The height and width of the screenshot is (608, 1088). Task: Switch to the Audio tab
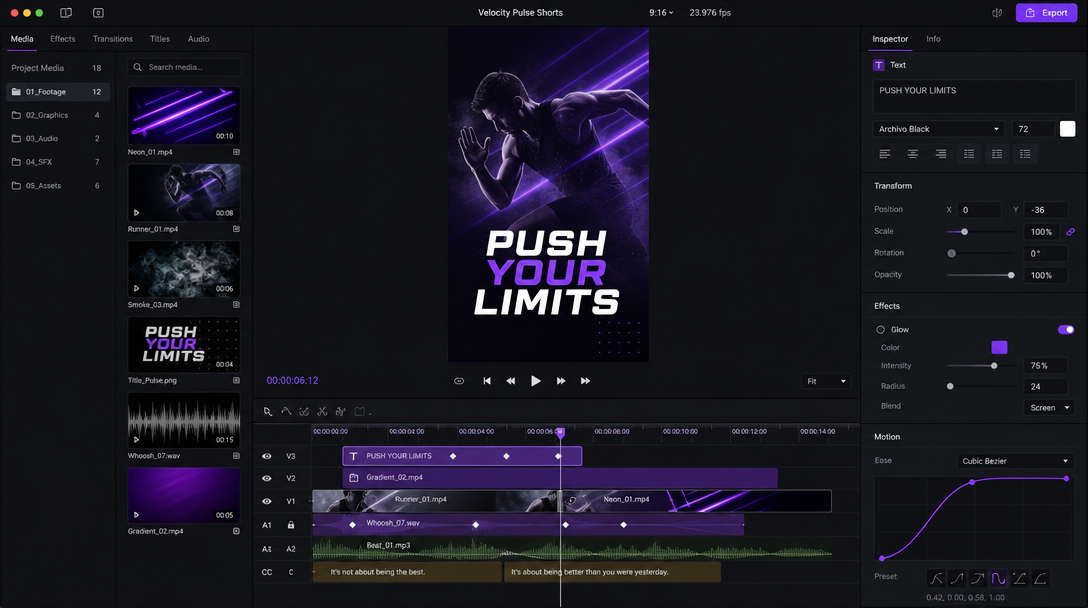pos(198,39)
